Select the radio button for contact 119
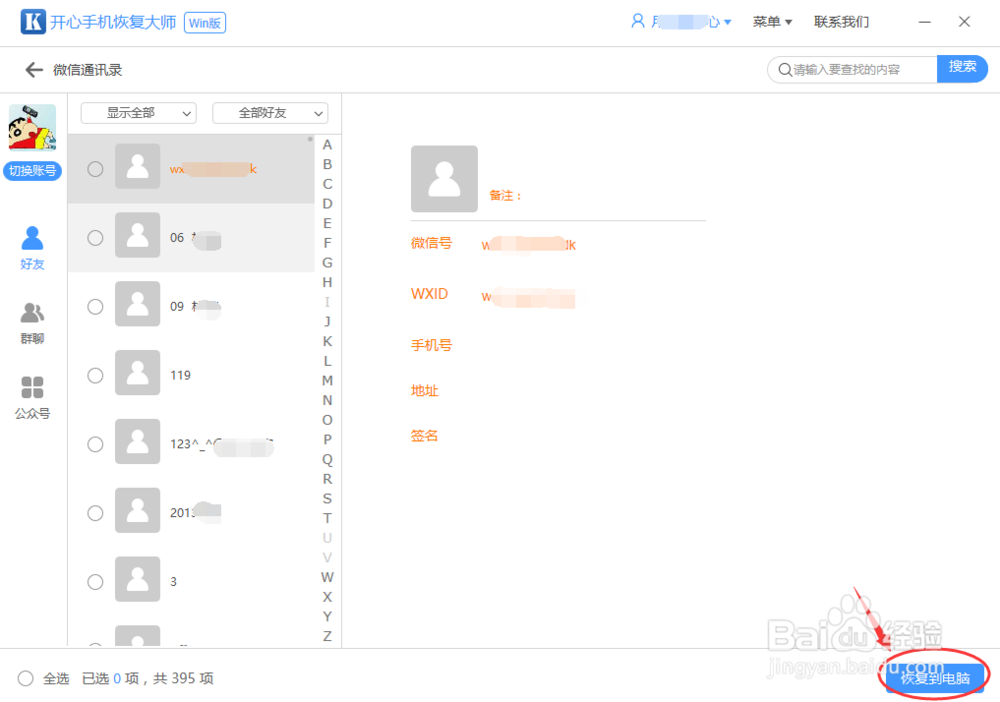The image size is (1000, 702). [95, 374]
